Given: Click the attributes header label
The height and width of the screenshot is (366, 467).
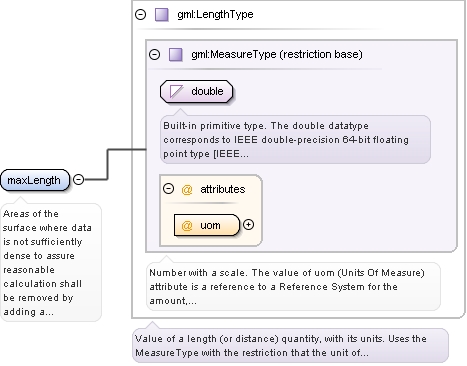Looking at the screenshot, I should [x=223, y=189].
